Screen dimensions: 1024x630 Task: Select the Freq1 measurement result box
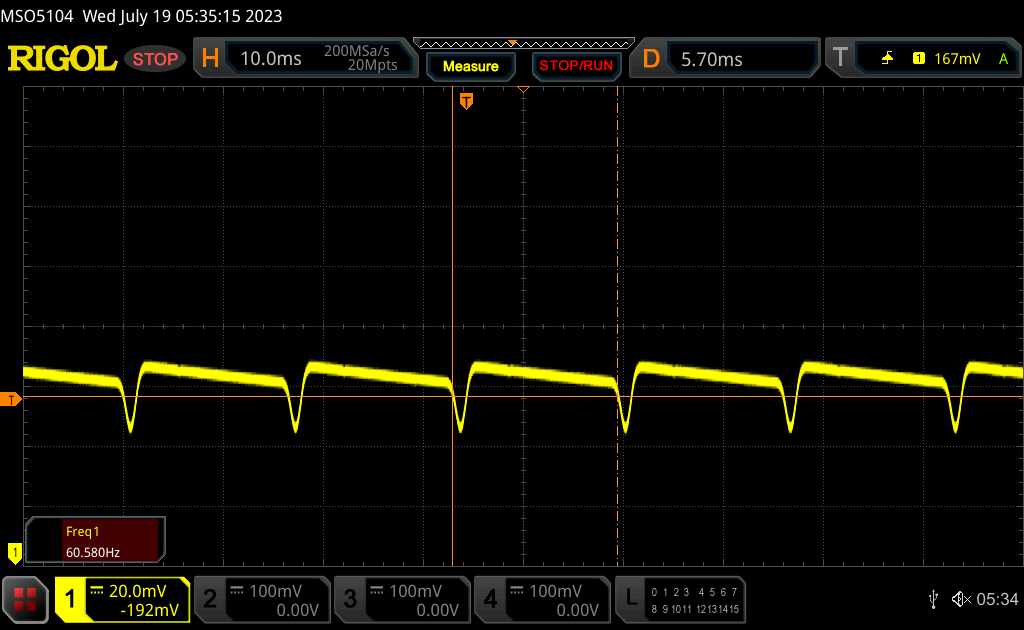(x=95, y=540)
